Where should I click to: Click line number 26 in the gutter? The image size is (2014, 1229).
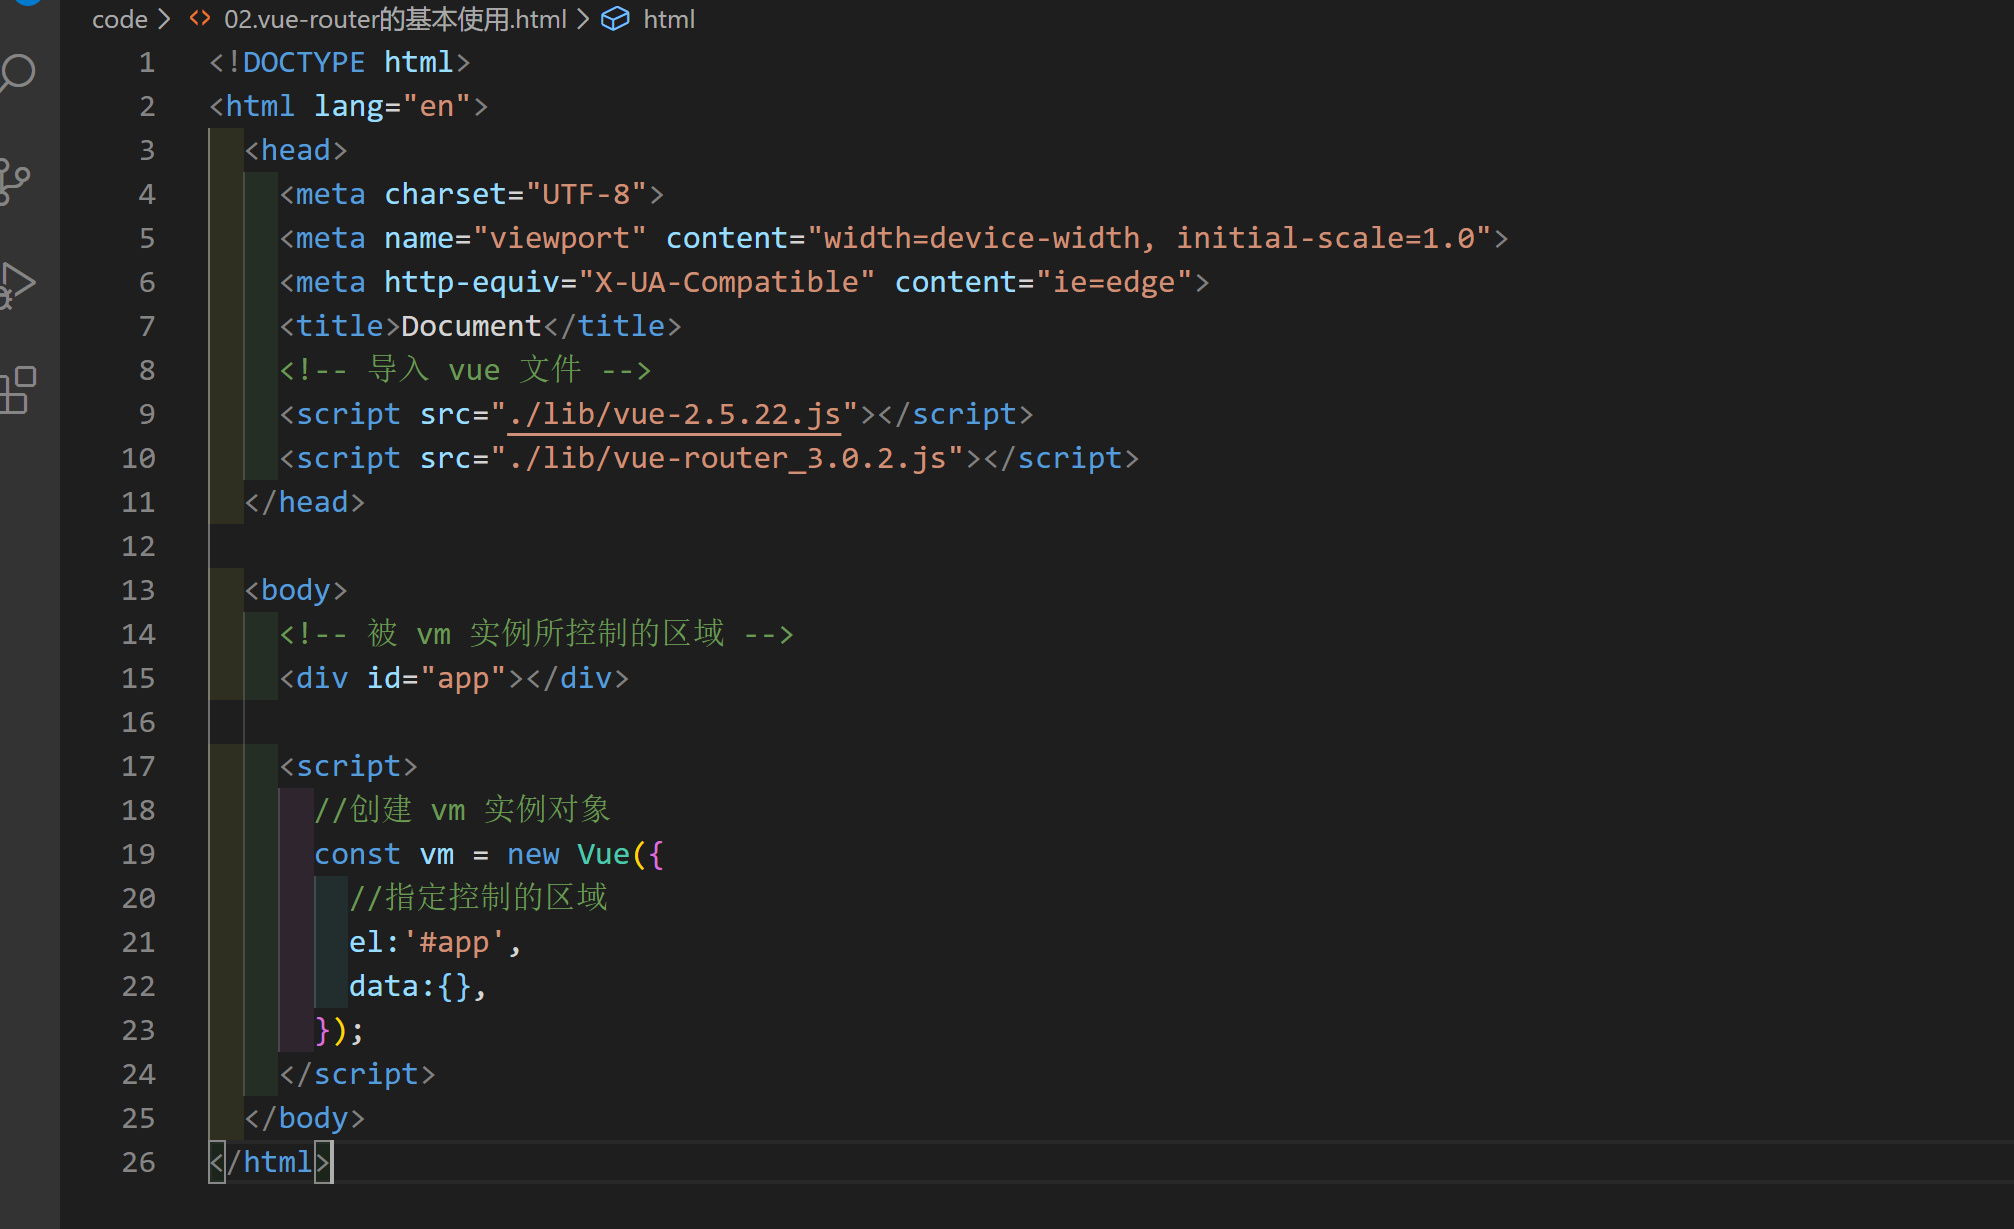coord(138,1162)
